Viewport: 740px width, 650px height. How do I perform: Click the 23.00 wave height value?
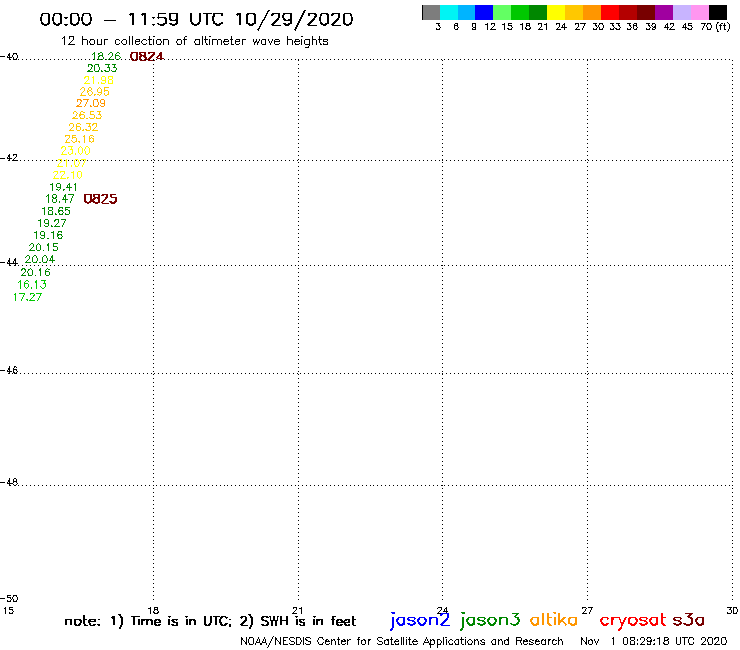[76, 151]
